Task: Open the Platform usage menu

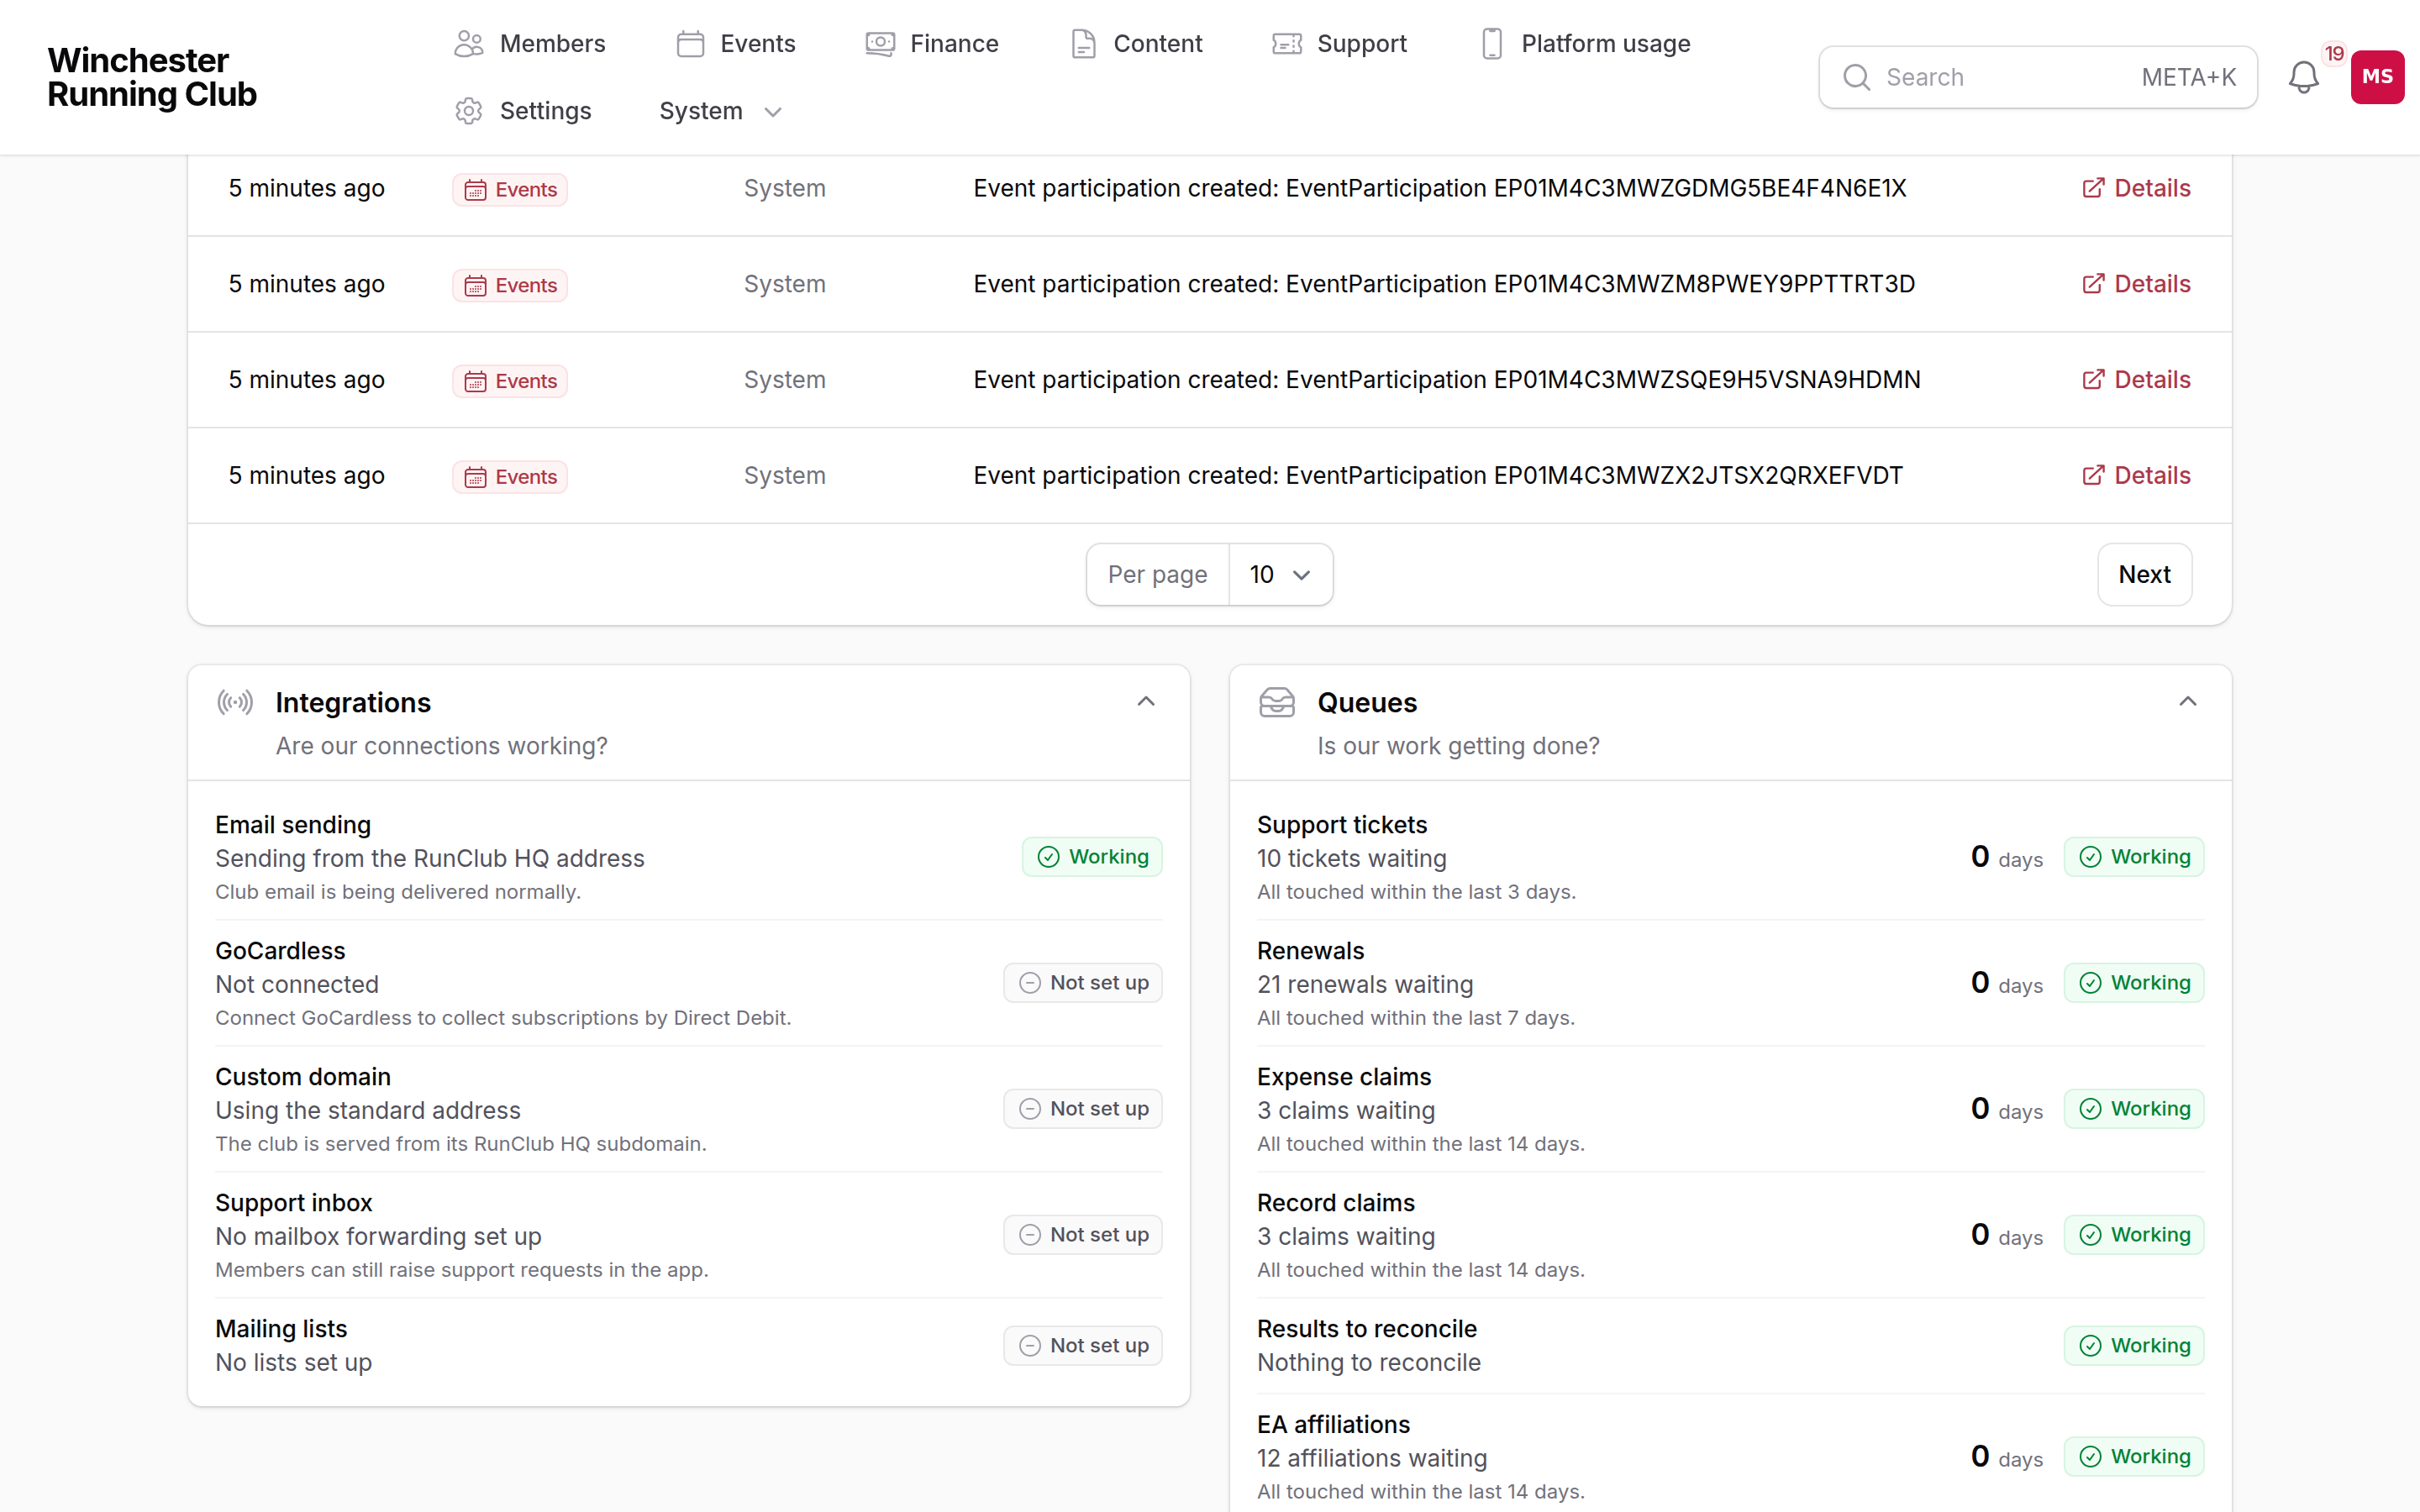Action: coord(1585,44)
